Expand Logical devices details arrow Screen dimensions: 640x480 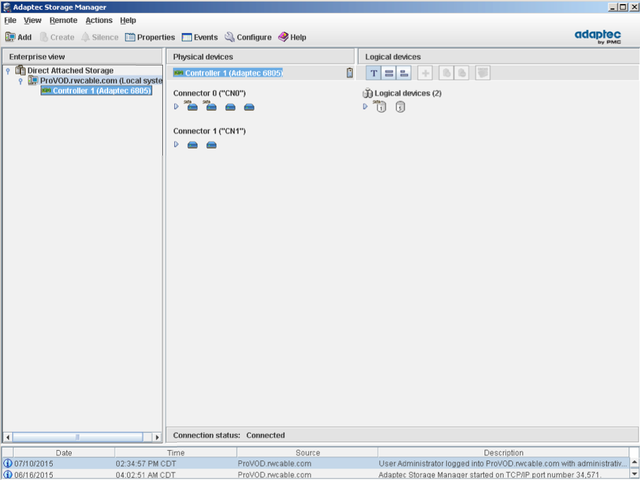(x=365, y=107)
